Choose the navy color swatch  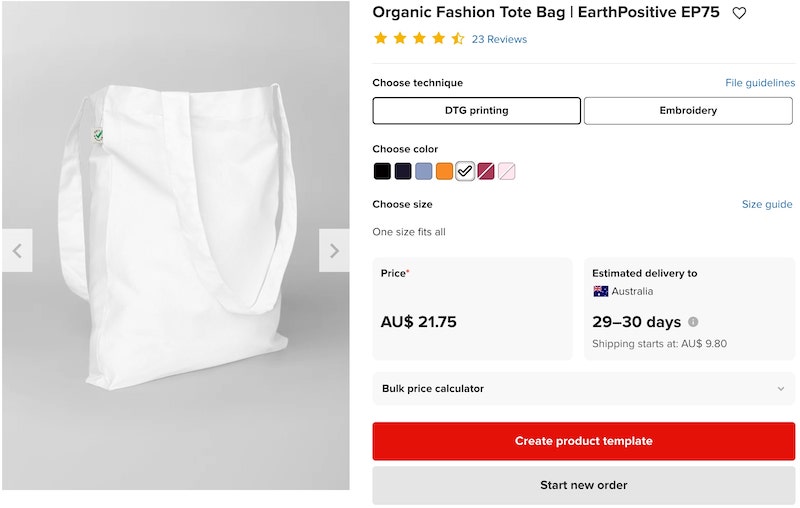[403, 171]
